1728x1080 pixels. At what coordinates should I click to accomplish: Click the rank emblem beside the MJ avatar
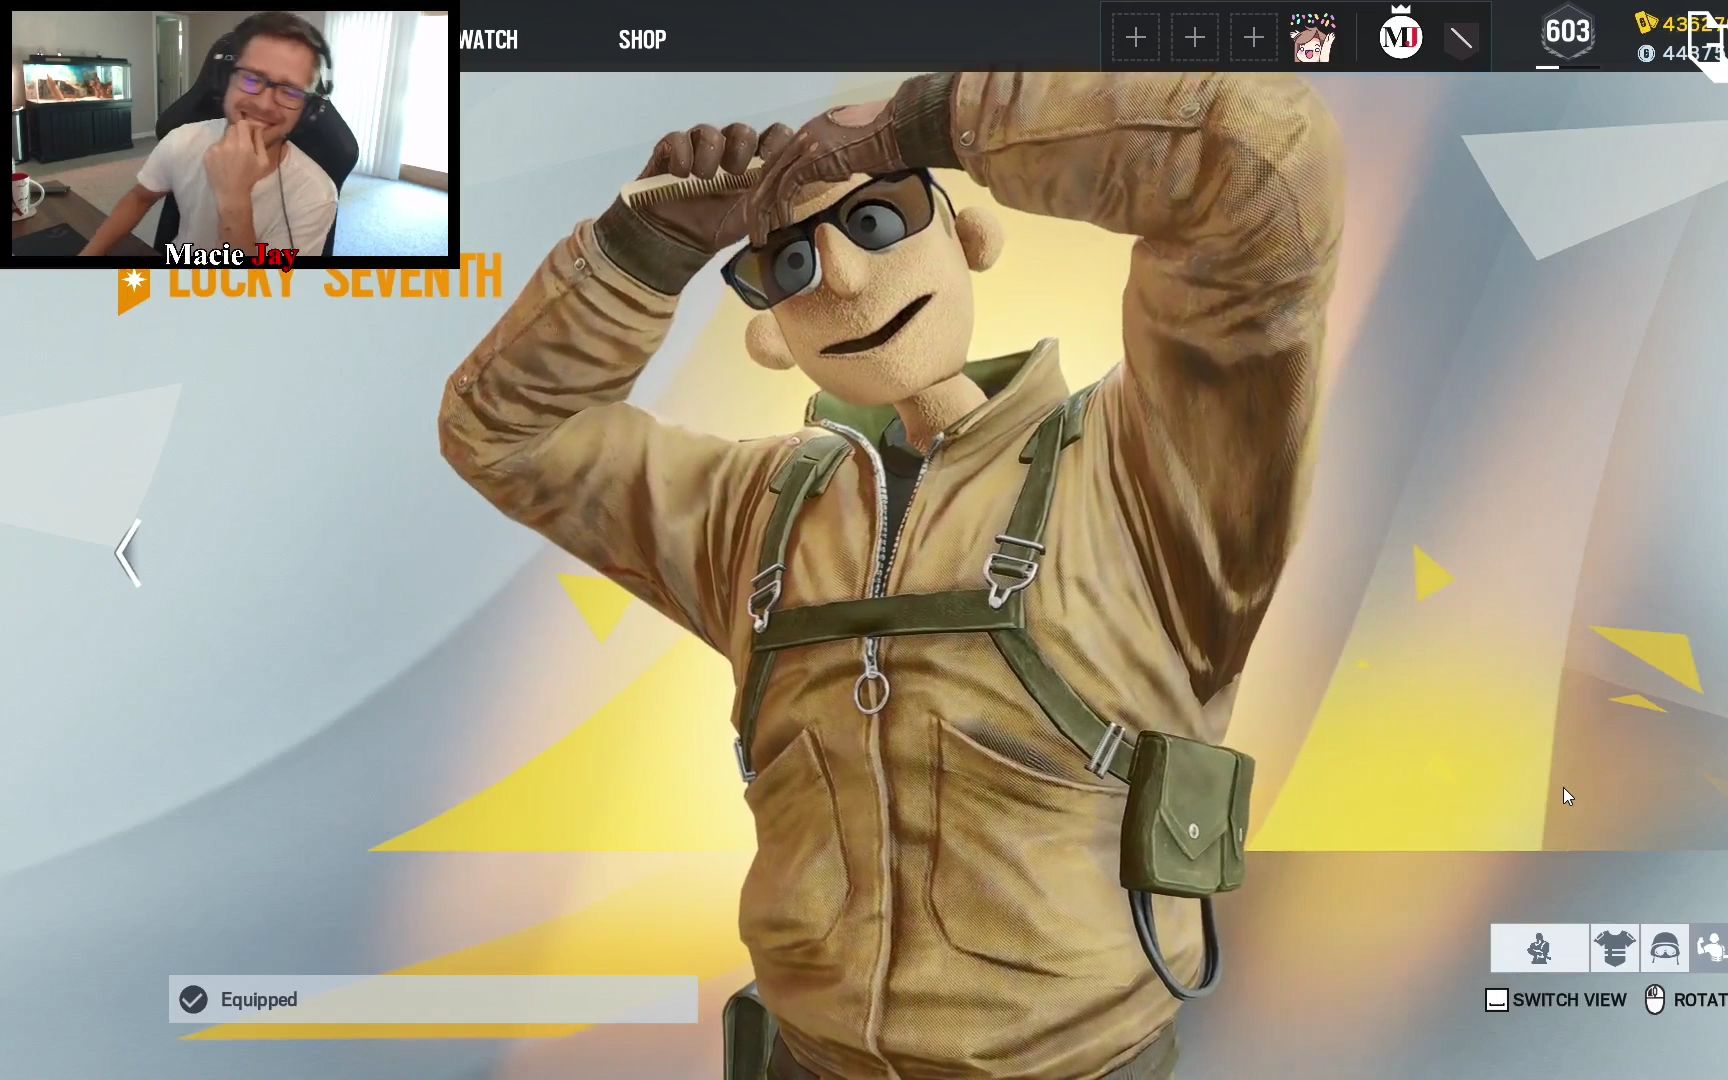[x=1461, y=39]
